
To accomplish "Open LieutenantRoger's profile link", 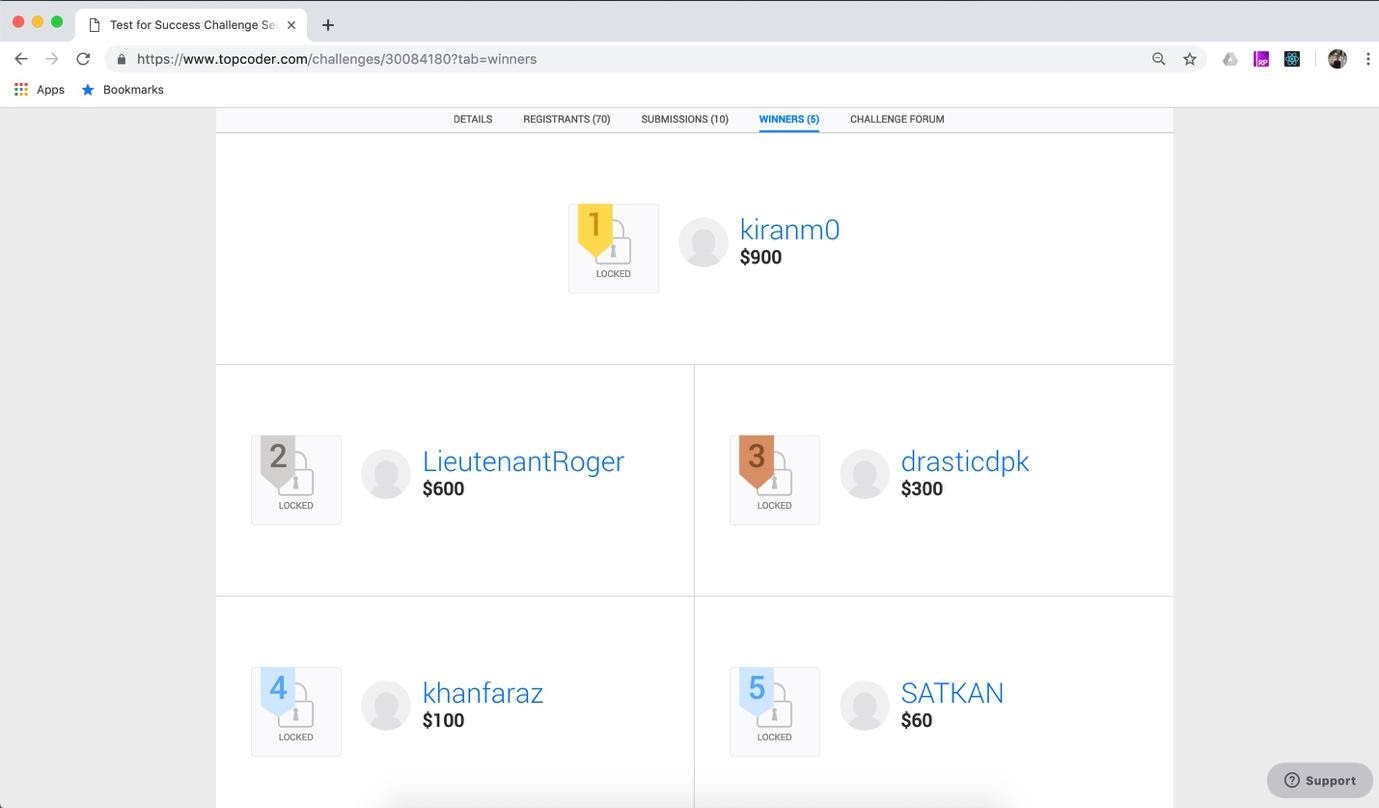I will point(523,461).
